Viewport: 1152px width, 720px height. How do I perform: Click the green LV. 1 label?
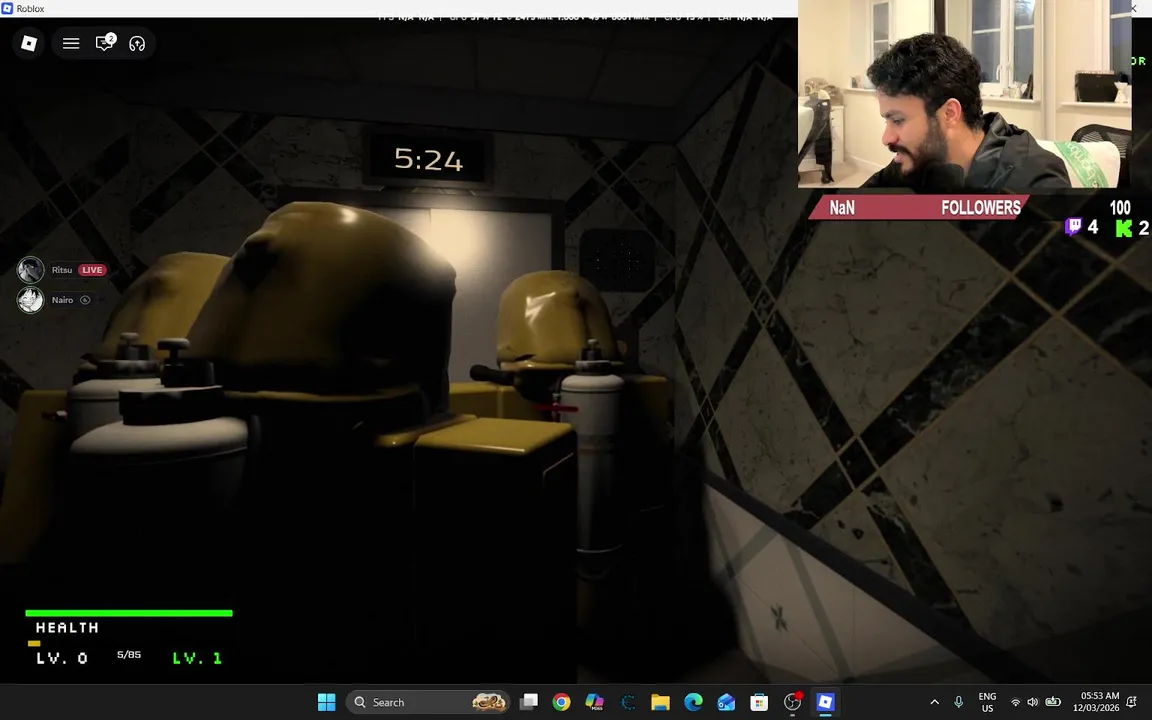[x=197, y=658]
